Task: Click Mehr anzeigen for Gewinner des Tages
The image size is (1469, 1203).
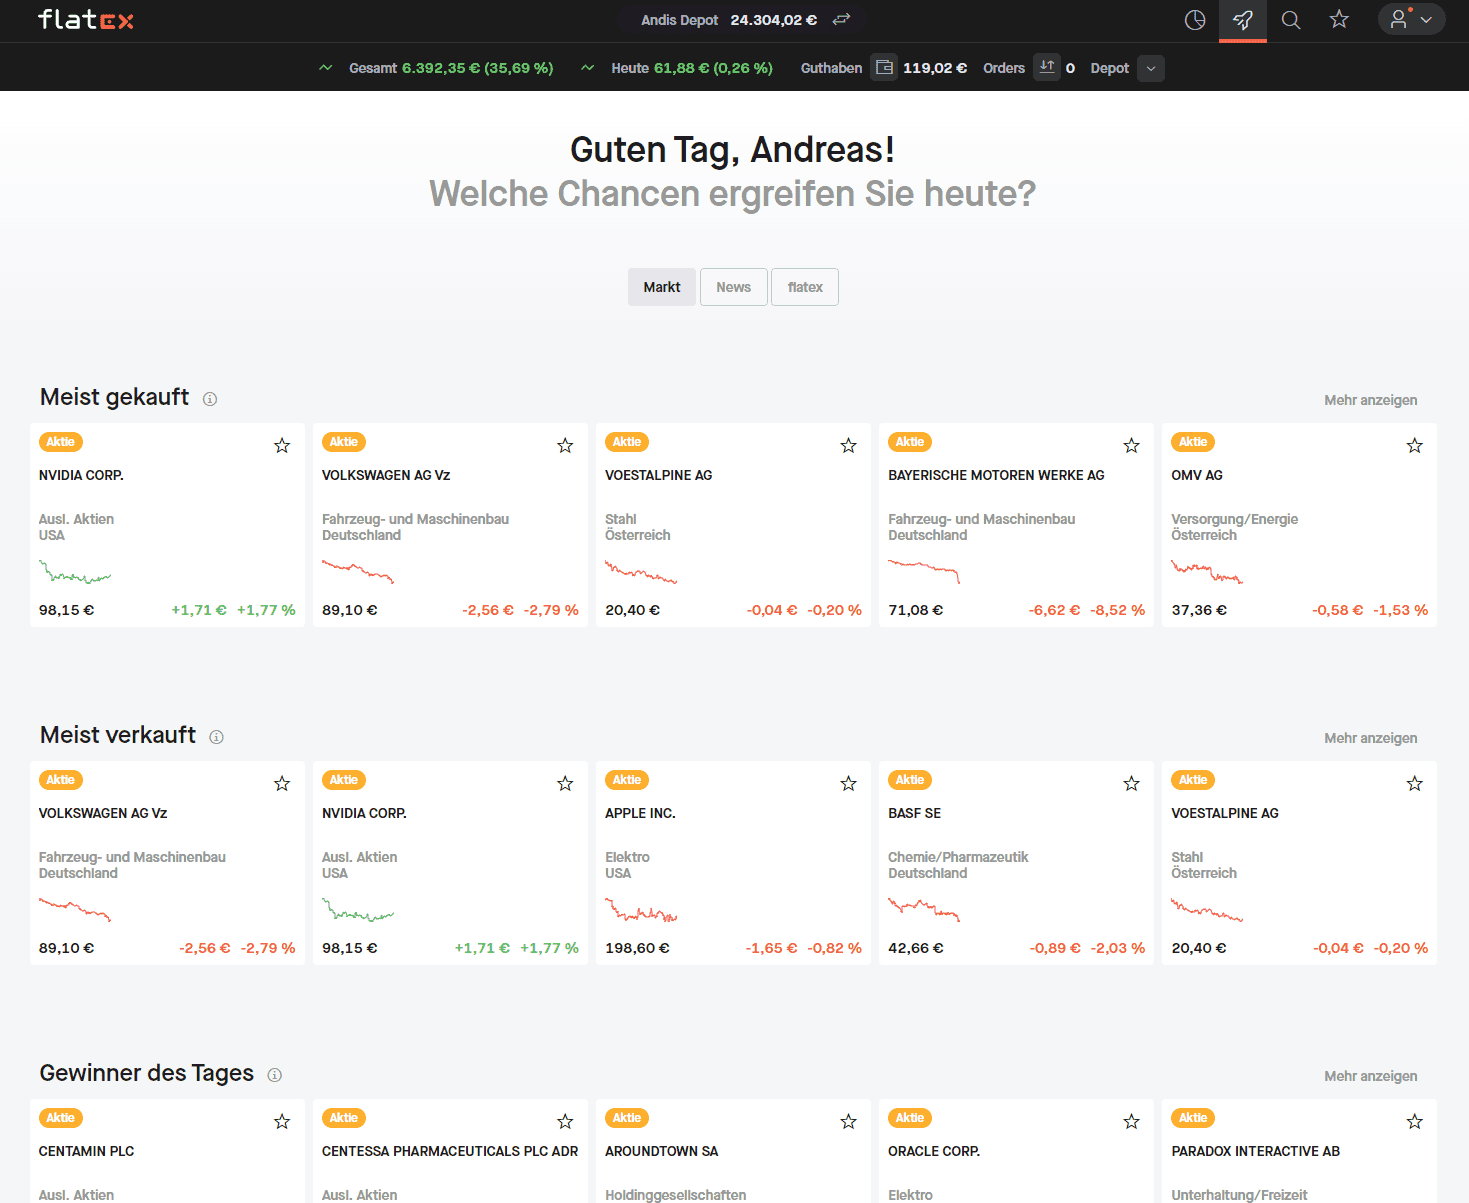Action: [1371, 1076]
